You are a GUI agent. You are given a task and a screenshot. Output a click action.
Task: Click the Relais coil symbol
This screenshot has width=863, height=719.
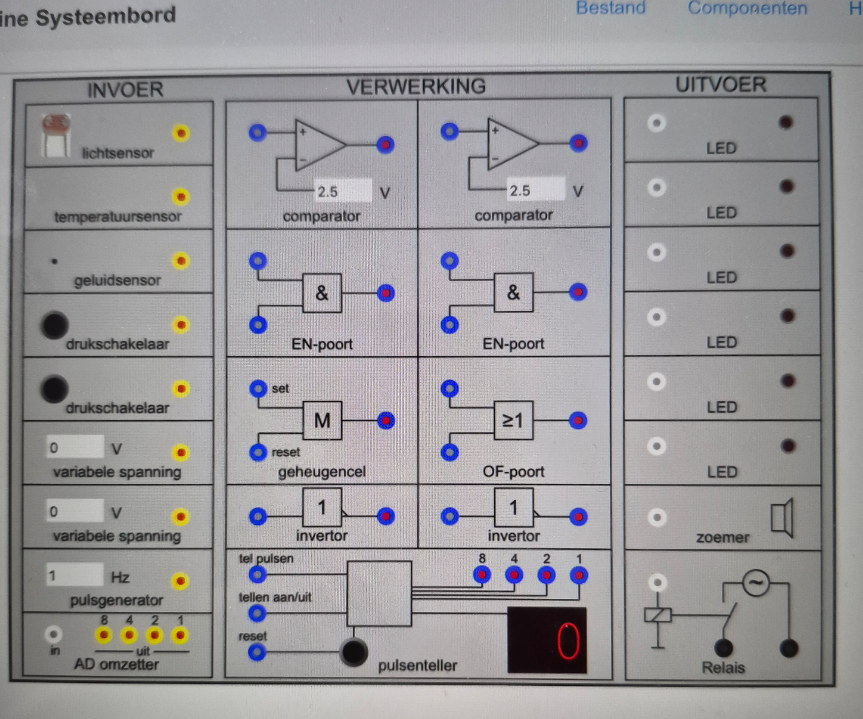(x=657, y=616)
